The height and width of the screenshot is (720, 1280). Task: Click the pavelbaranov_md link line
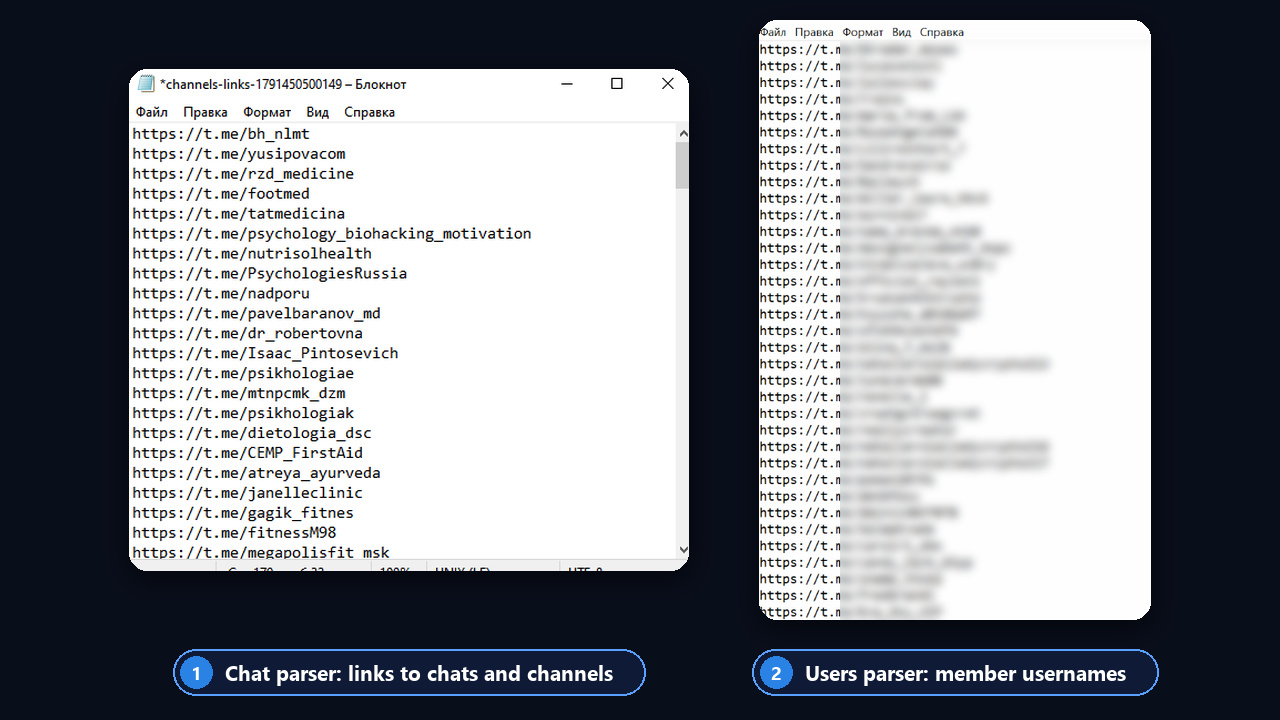[x=257, y=314]
